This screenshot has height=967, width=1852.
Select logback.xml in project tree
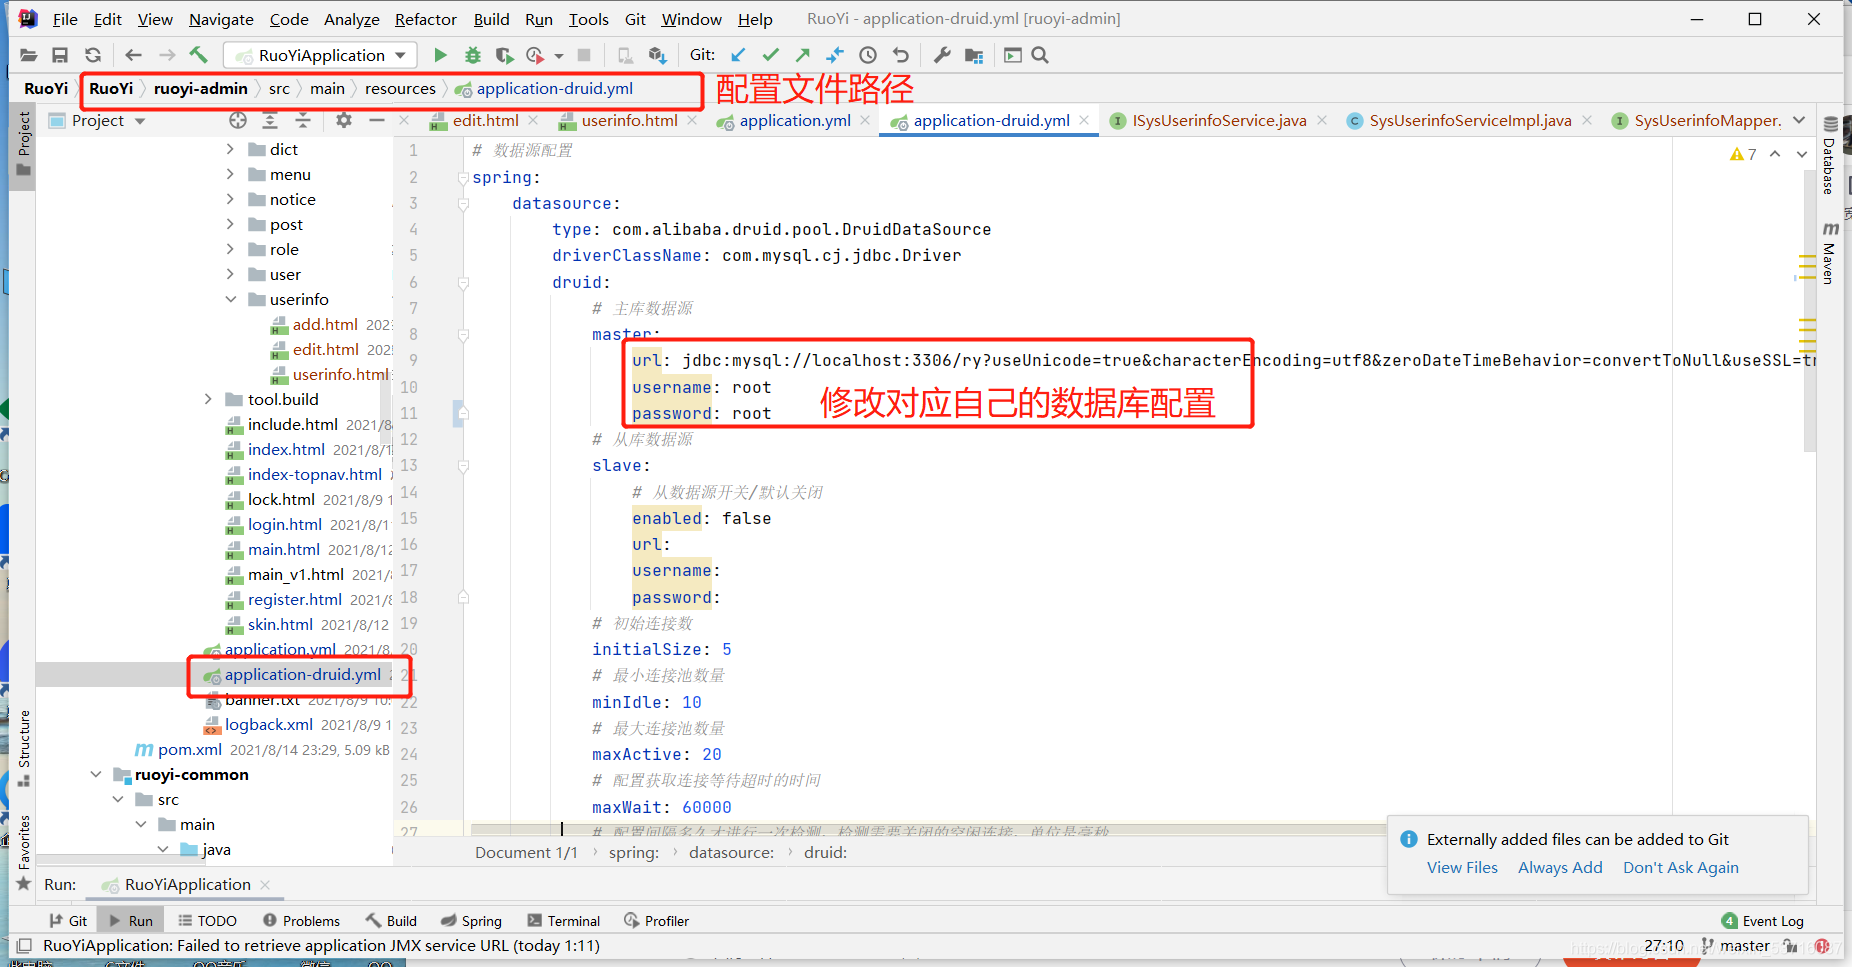click(x=268, y=724)
